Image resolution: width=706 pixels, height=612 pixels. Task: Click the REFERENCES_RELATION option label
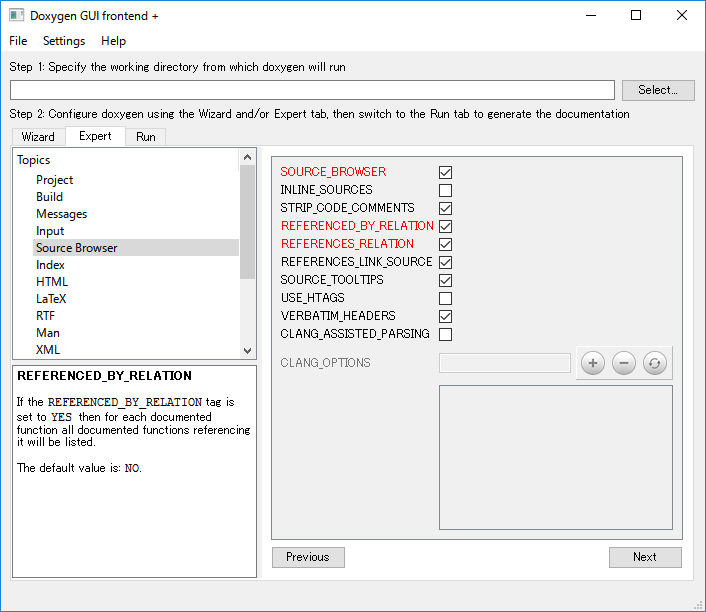[x=347, y=244]
